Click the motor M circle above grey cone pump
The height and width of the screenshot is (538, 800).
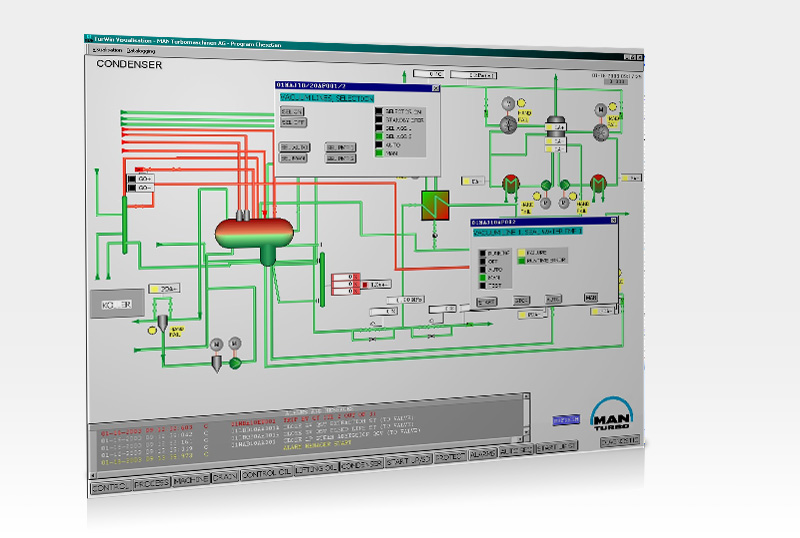pyautogui.click(x=216, y=345)
